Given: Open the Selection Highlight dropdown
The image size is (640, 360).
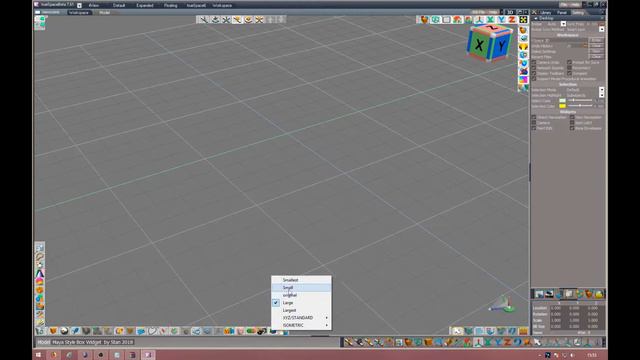Looking at the screenshot, I should (601, 95).
